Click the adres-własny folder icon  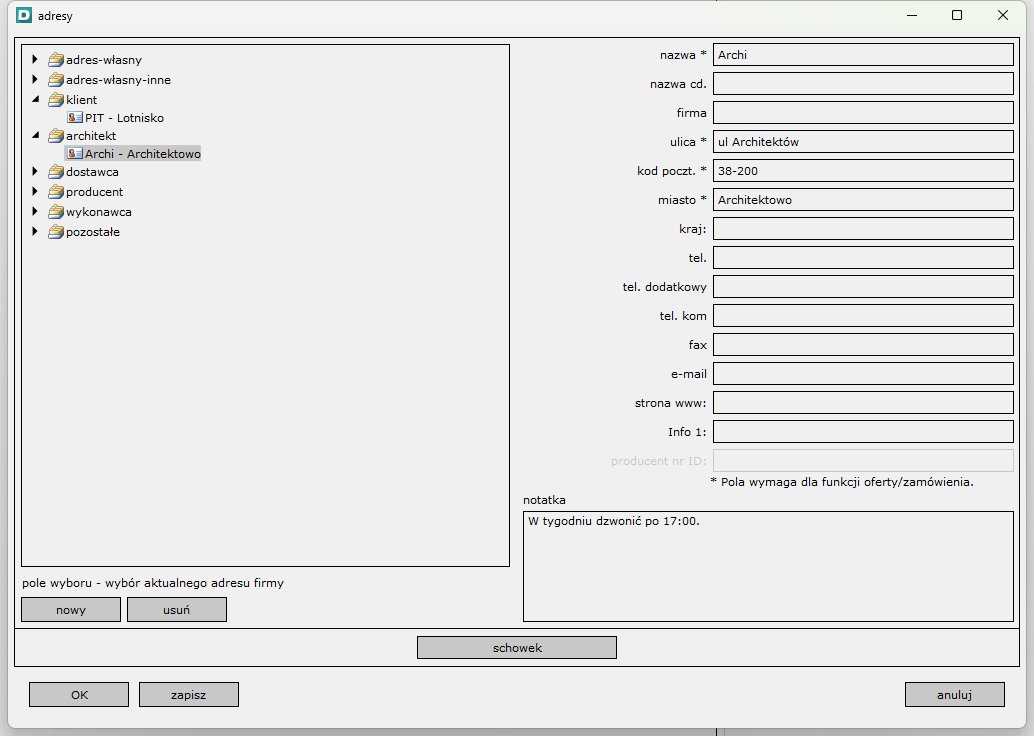[56, 60]
